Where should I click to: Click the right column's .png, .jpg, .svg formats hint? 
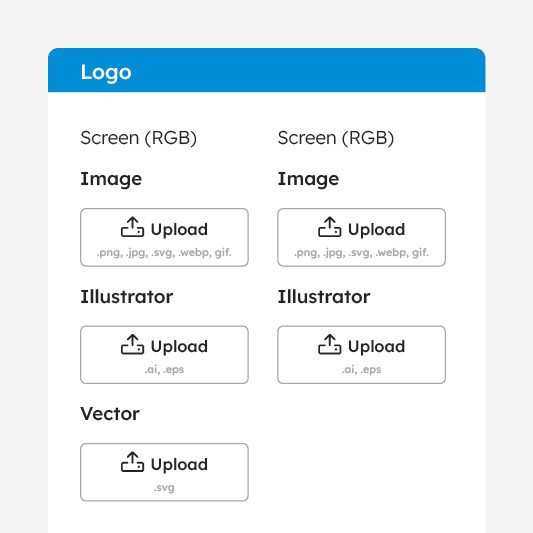361,253
